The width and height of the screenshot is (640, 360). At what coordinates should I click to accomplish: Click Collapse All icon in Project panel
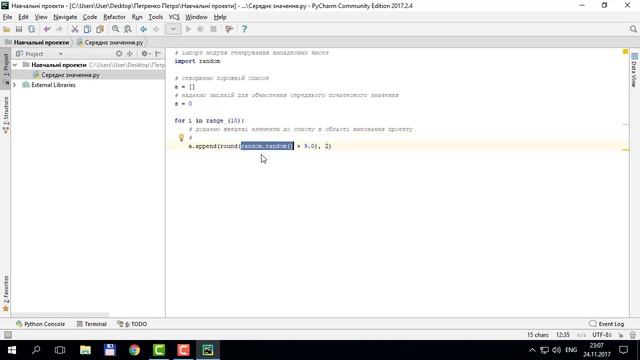point(130,54)
